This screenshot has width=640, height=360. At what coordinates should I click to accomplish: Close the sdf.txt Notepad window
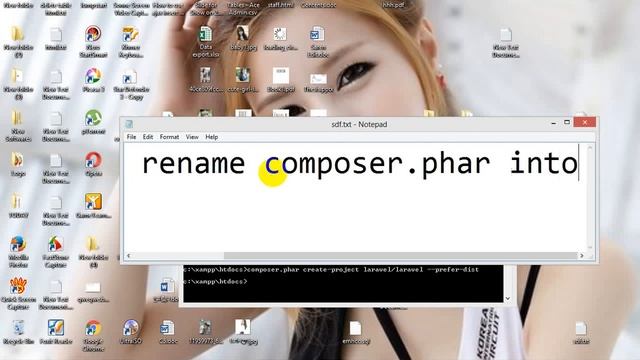[584, 122]
